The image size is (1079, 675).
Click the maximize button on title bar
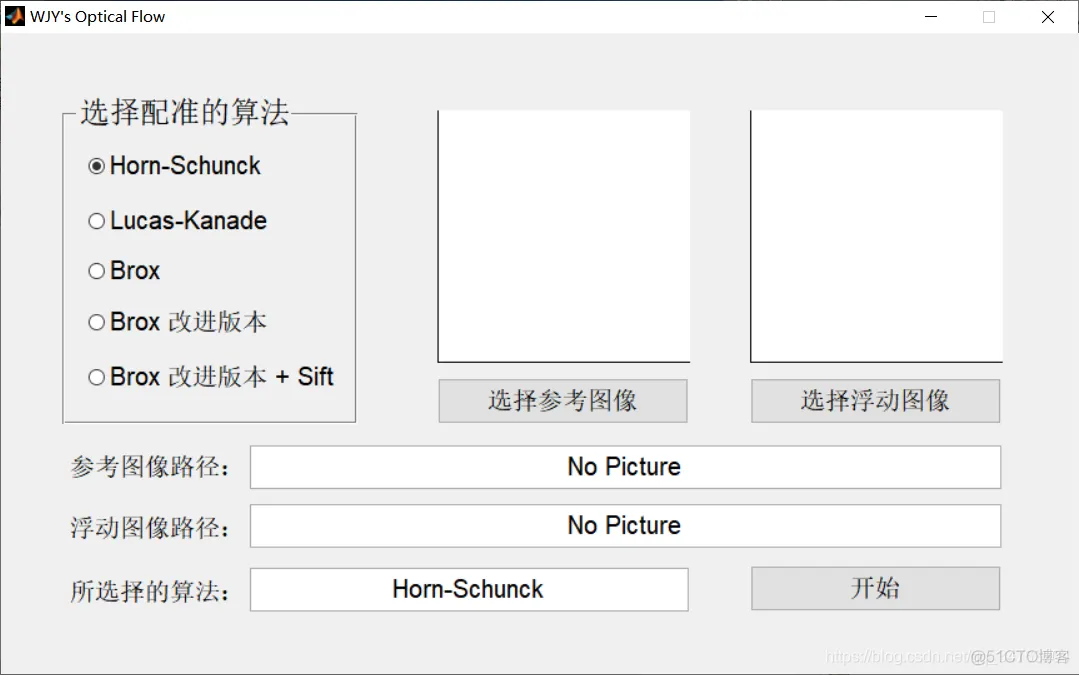989,16
